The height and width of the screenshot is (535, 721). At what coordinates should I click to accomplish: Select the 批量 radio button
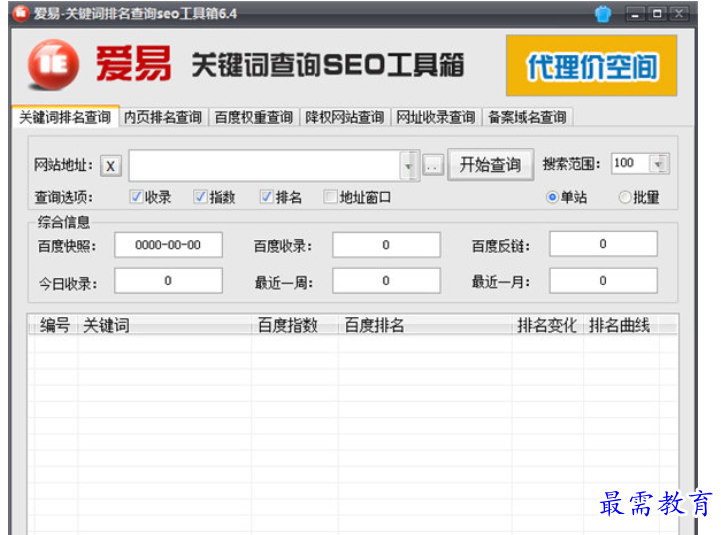[624, 197]
